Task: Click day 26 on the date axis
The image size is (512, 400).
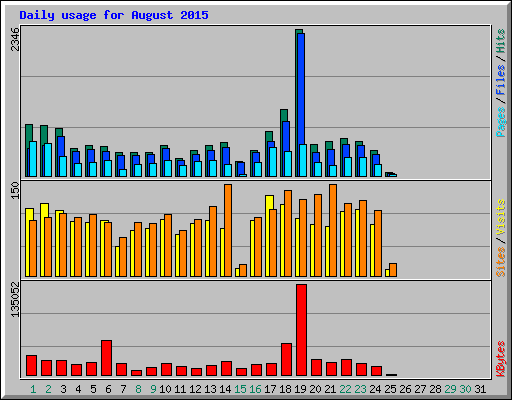Action: (x=405, y=389)
